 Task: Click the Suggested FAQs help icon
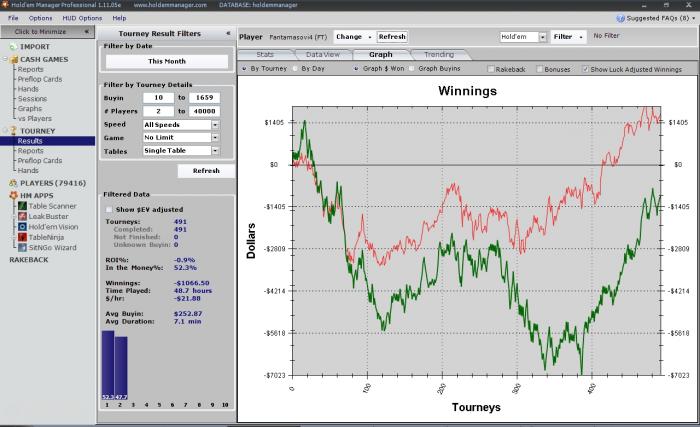pos(620,18)
